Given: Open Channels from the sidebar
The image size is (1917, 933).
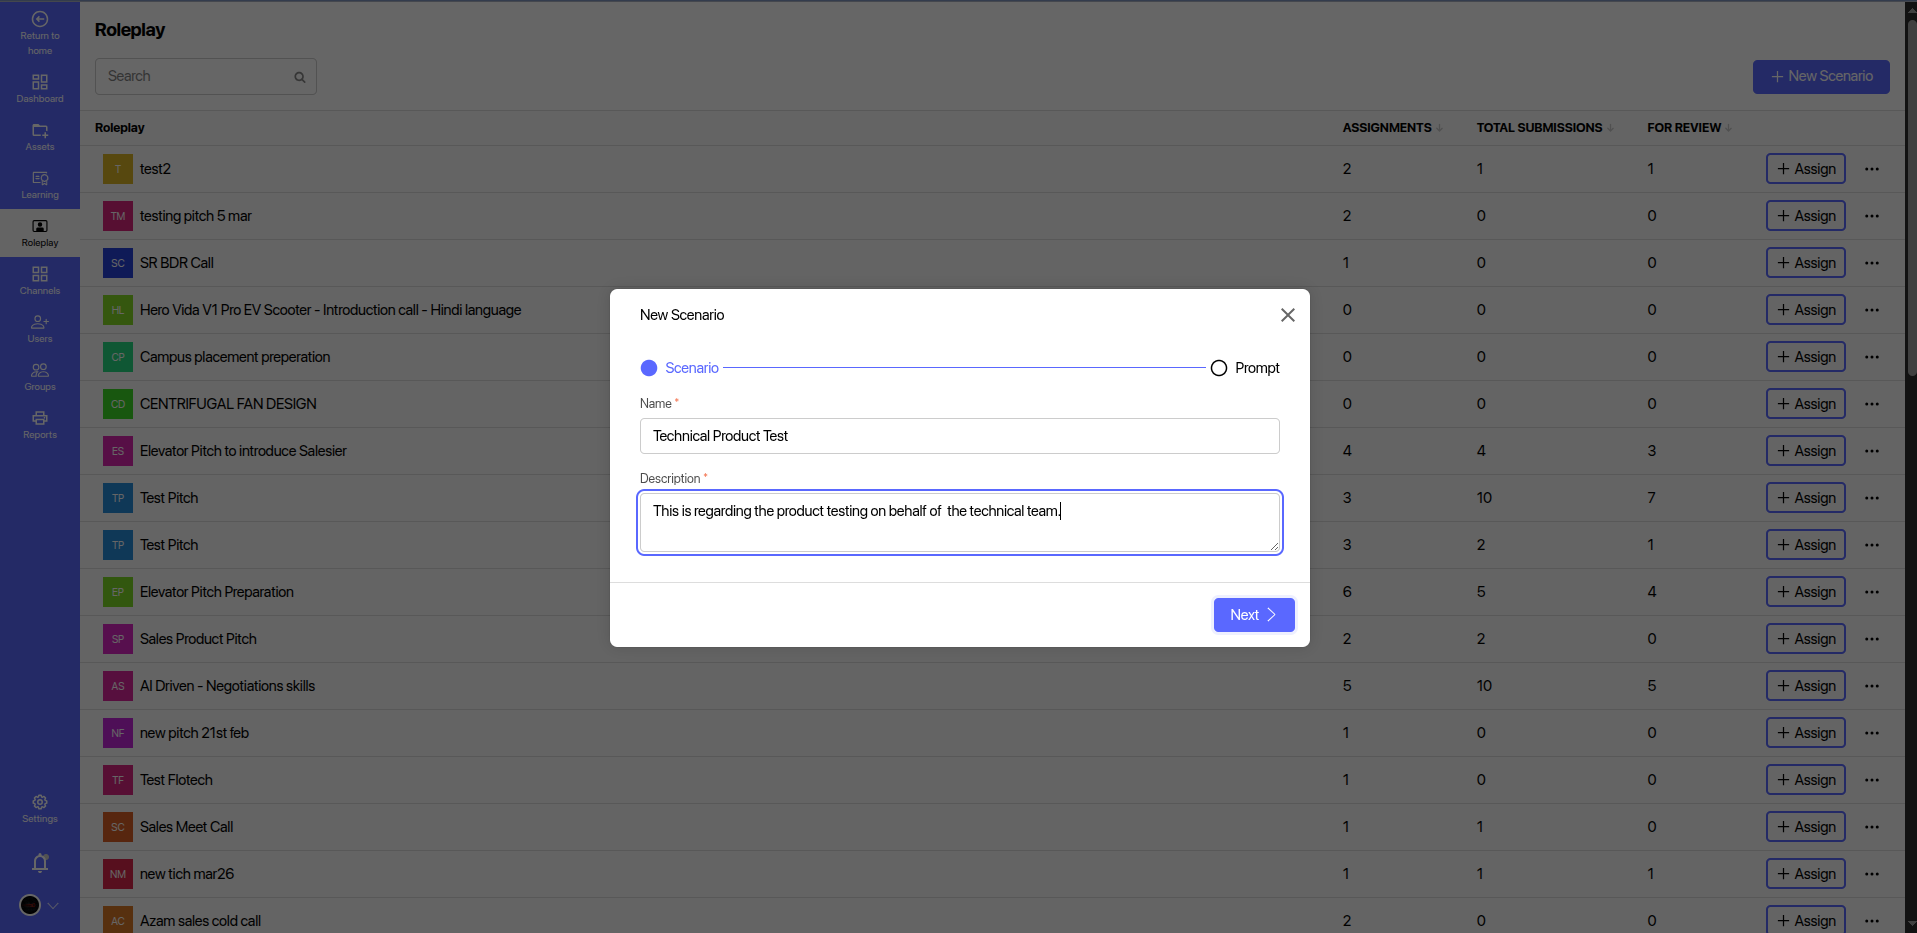Looking at the screenshot, I should [40, 280].
